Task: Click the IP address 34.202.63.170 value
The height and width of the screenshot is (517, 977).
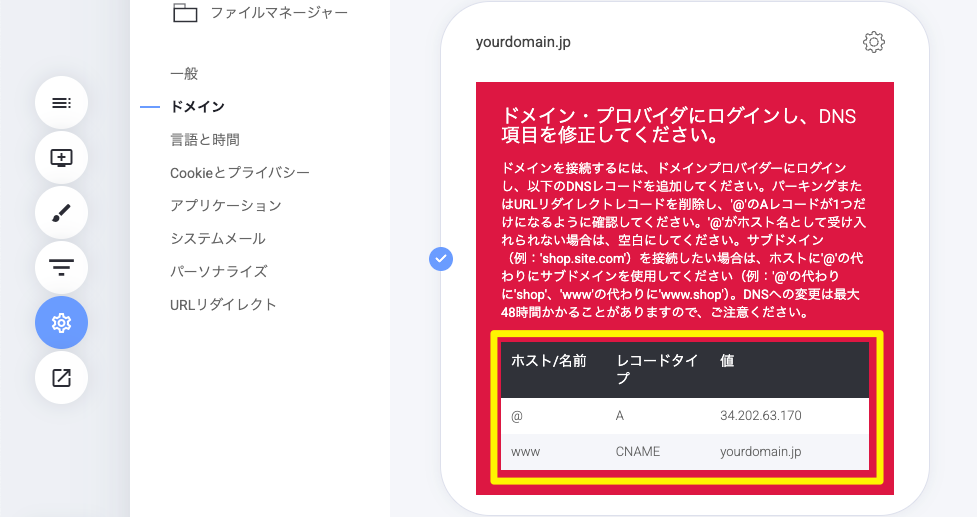Action: [760, 415]
